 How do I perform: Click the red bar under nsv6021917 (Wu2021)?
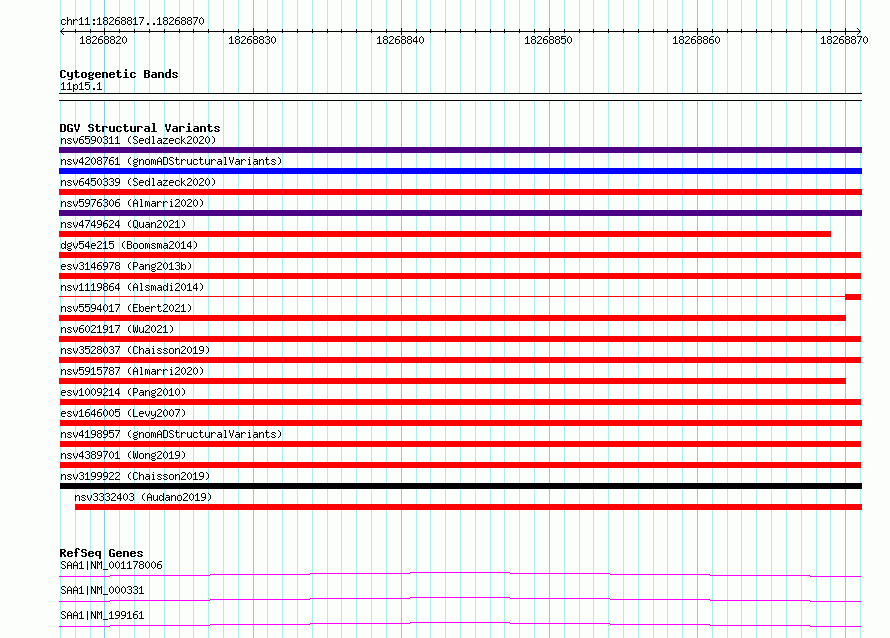pos(460,339)
